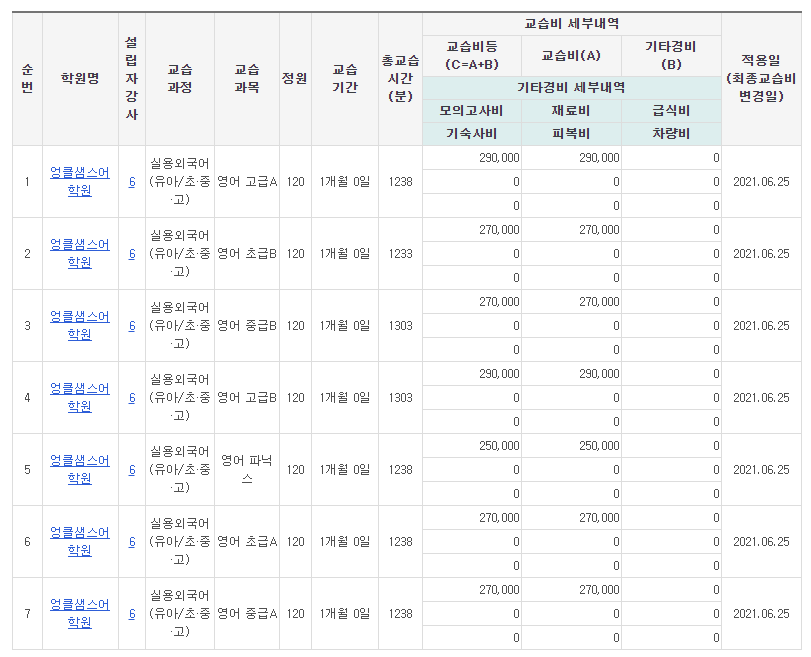Click instructor count link for 영어 초급B row
The width and height of the screenshot is (811, 657).
point(131,254)
